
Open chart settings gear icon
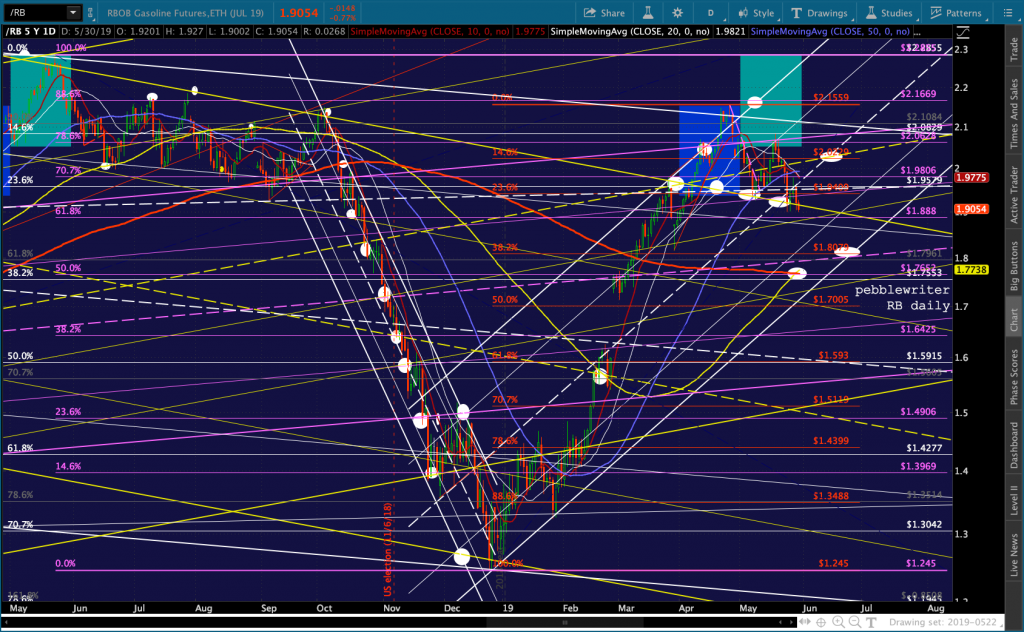677,12
